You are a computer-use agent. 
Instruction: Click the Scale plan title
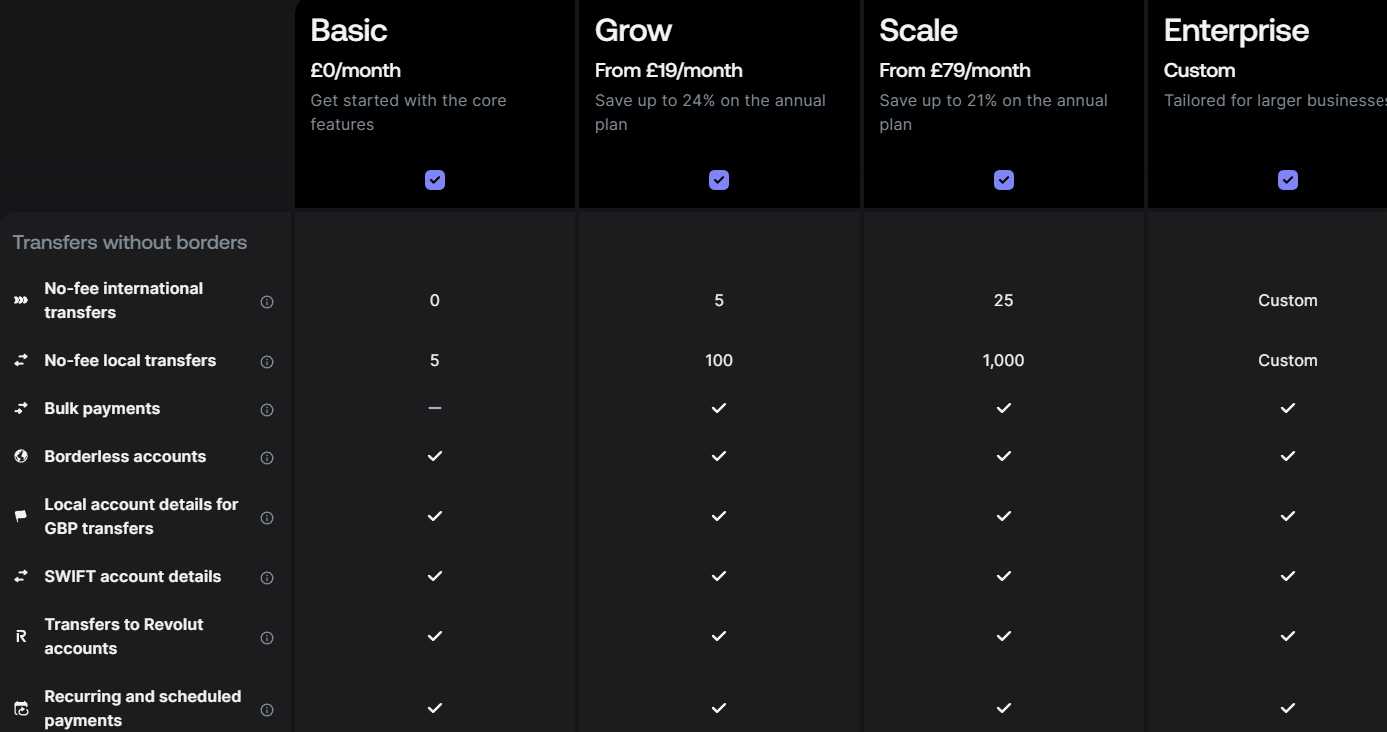click(x=918, y=31)
